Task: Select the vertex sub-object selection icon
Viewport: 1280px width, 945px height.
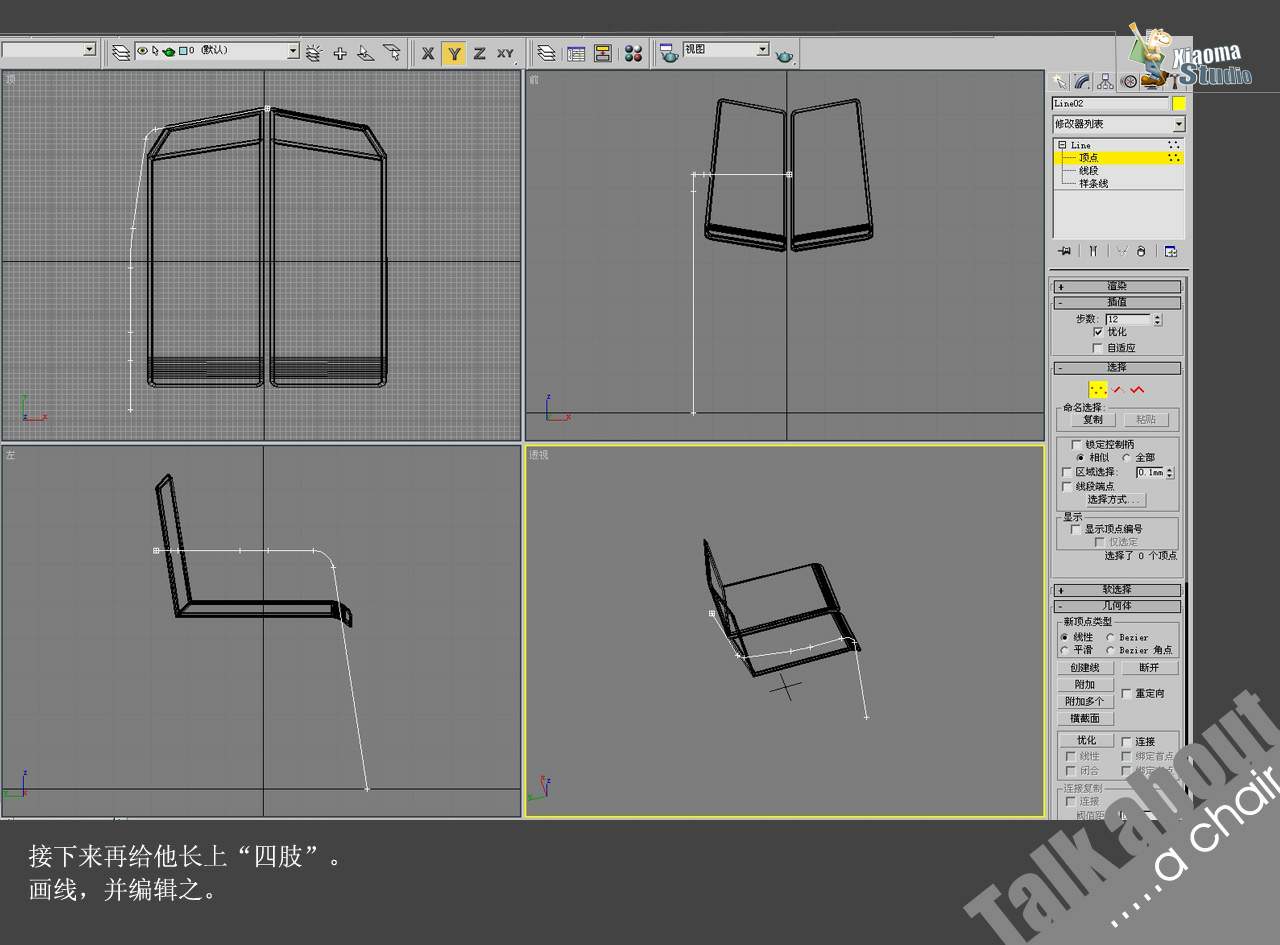Action: coord(1098,389)
